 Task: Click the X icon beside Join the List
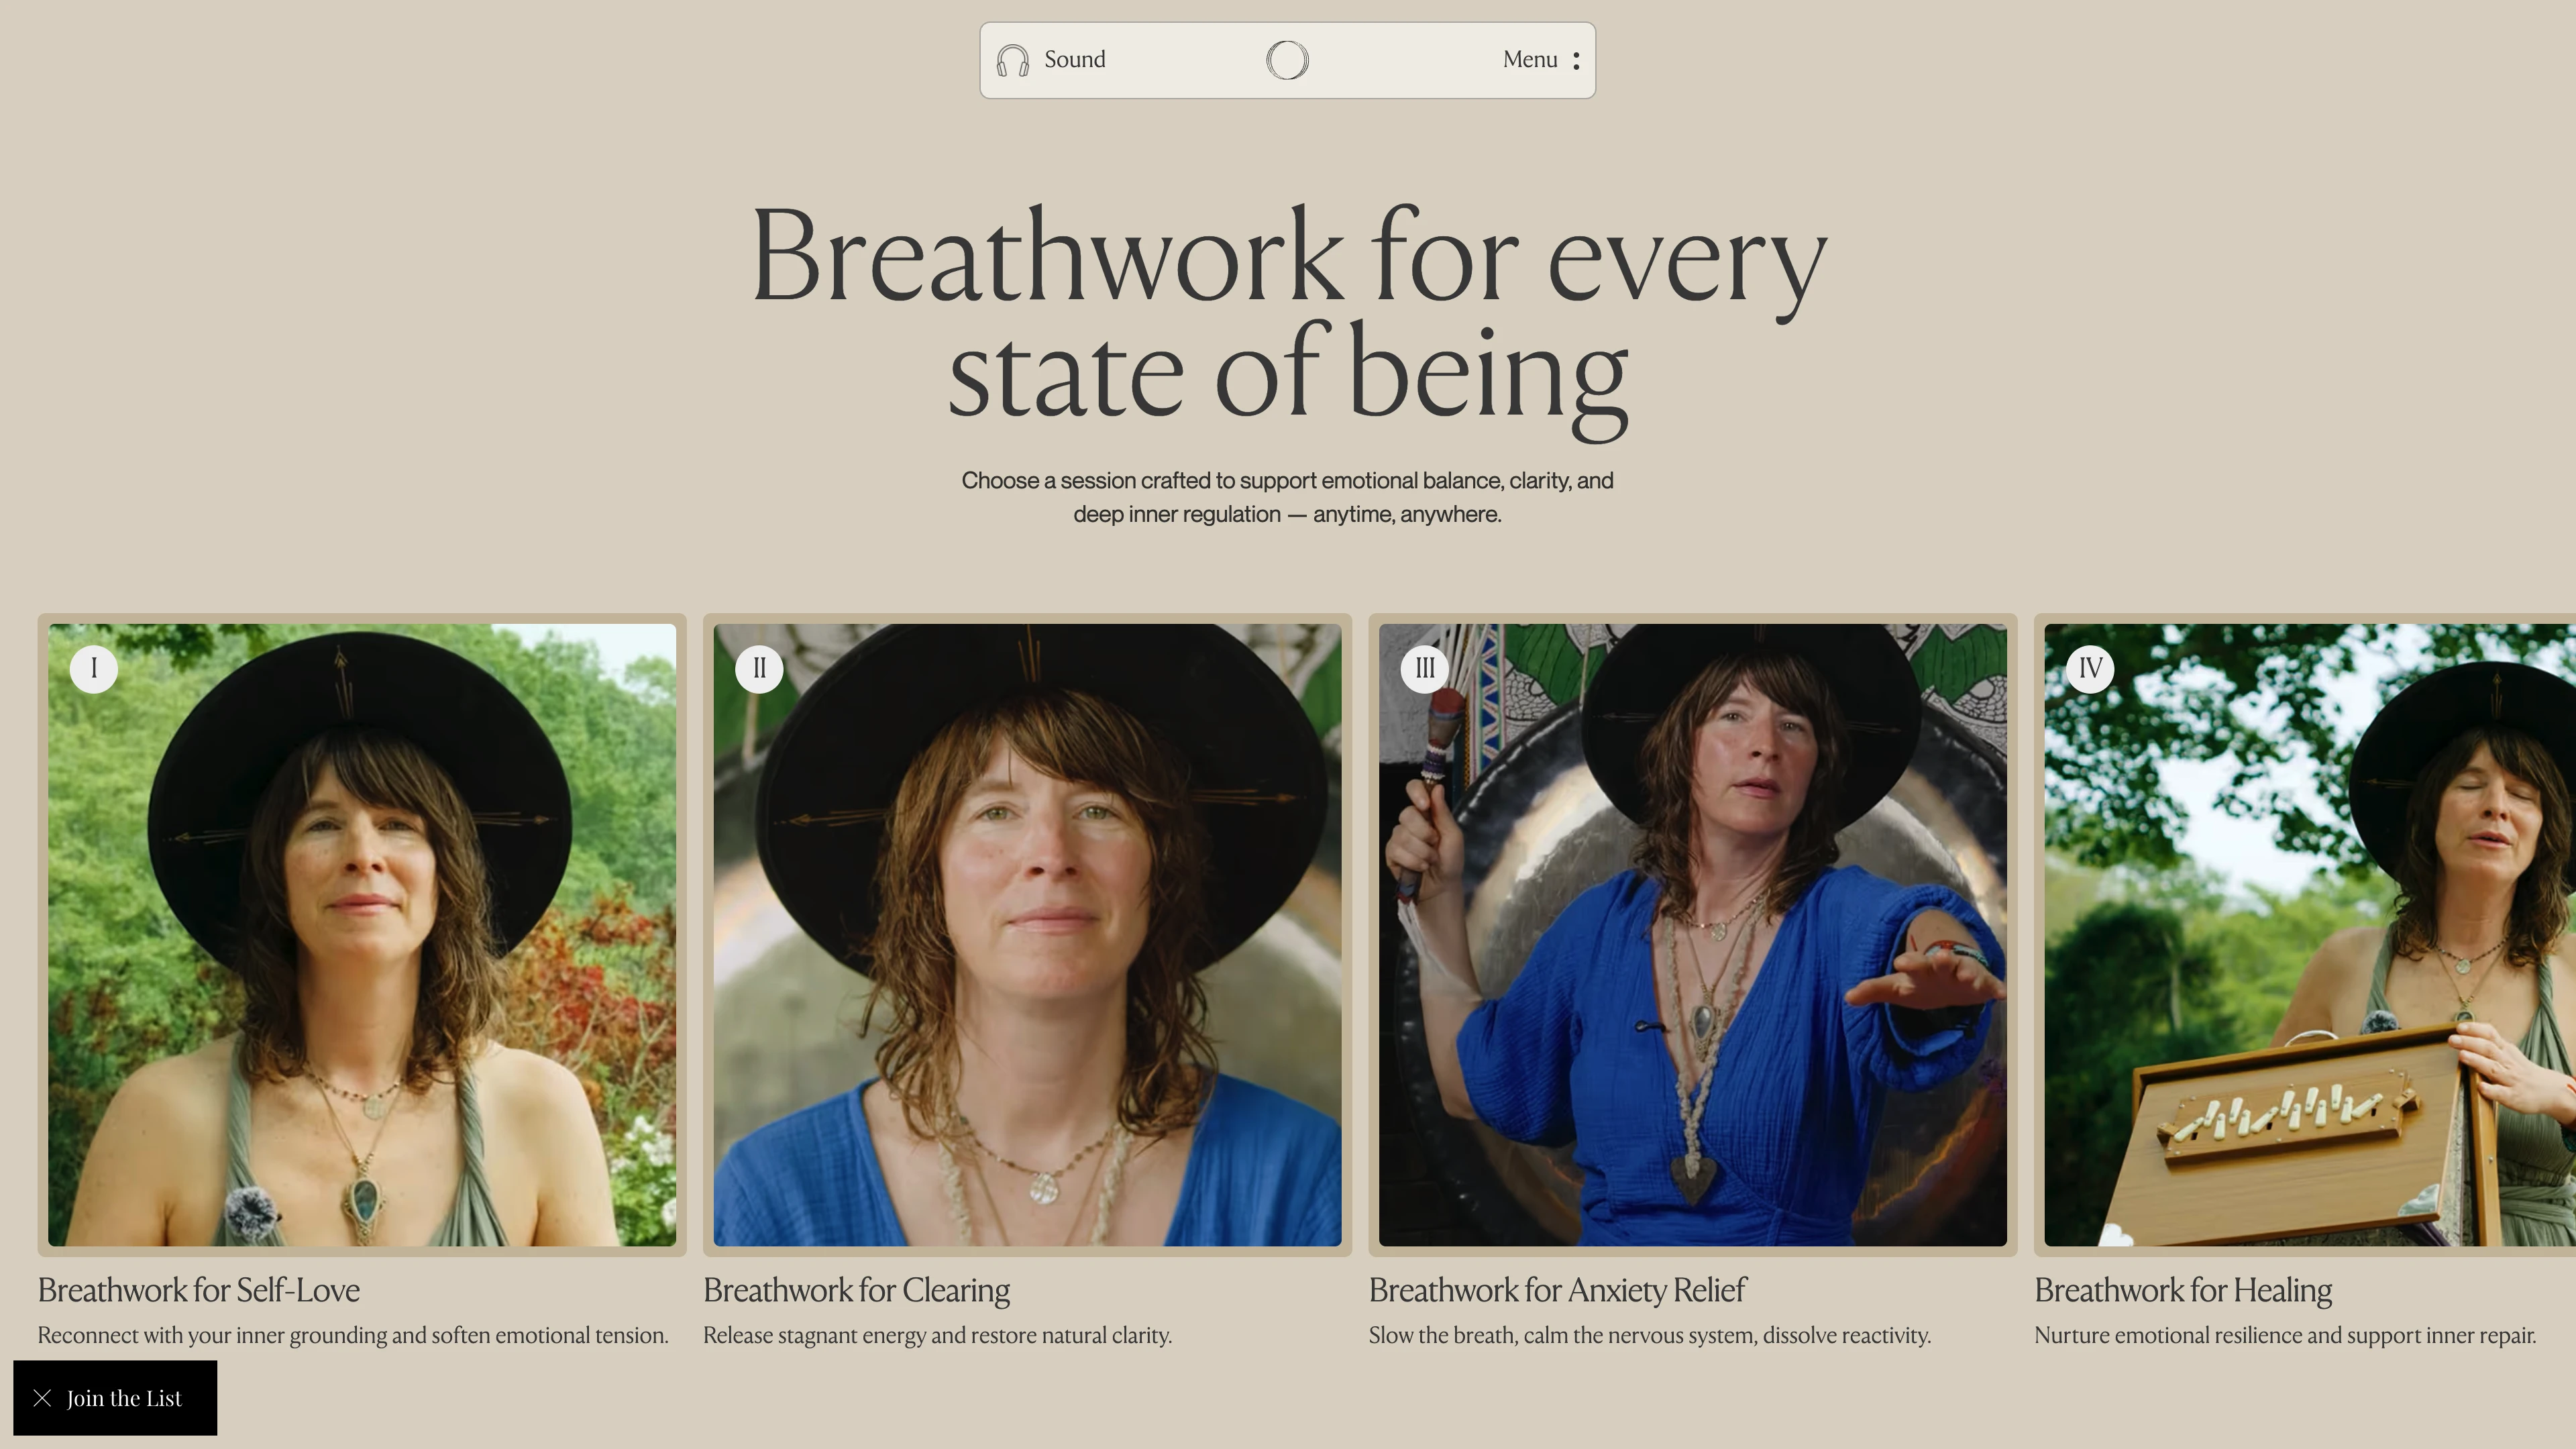tap(42, 1398)
